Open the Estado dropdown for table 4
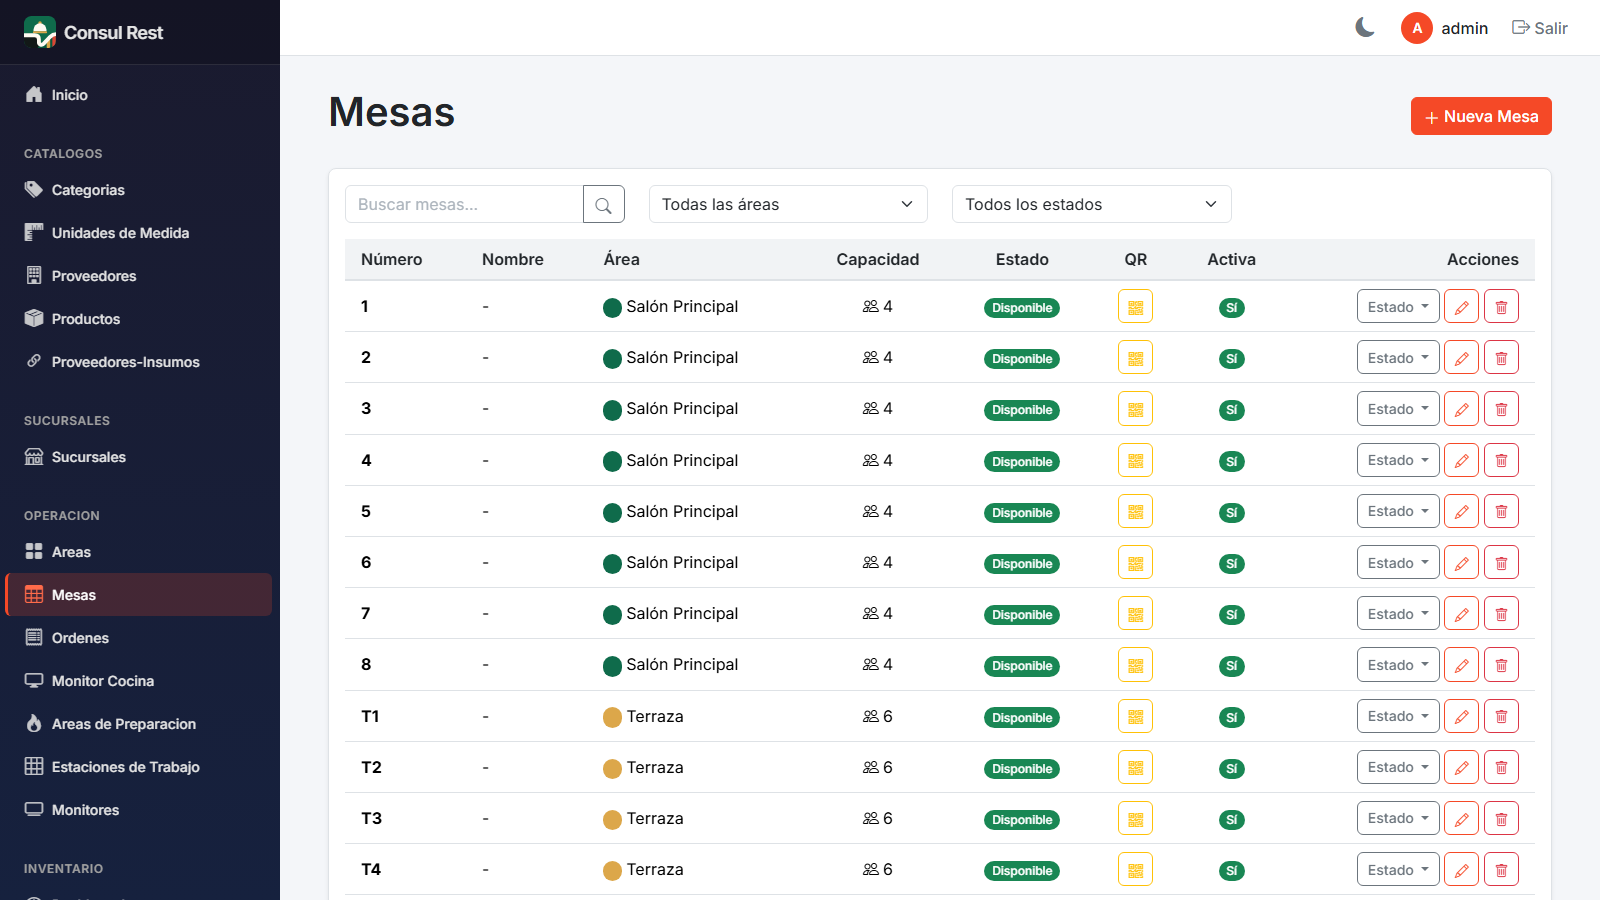The image size is (1600, 900). pyautogui.click(x=1398, y=460)
